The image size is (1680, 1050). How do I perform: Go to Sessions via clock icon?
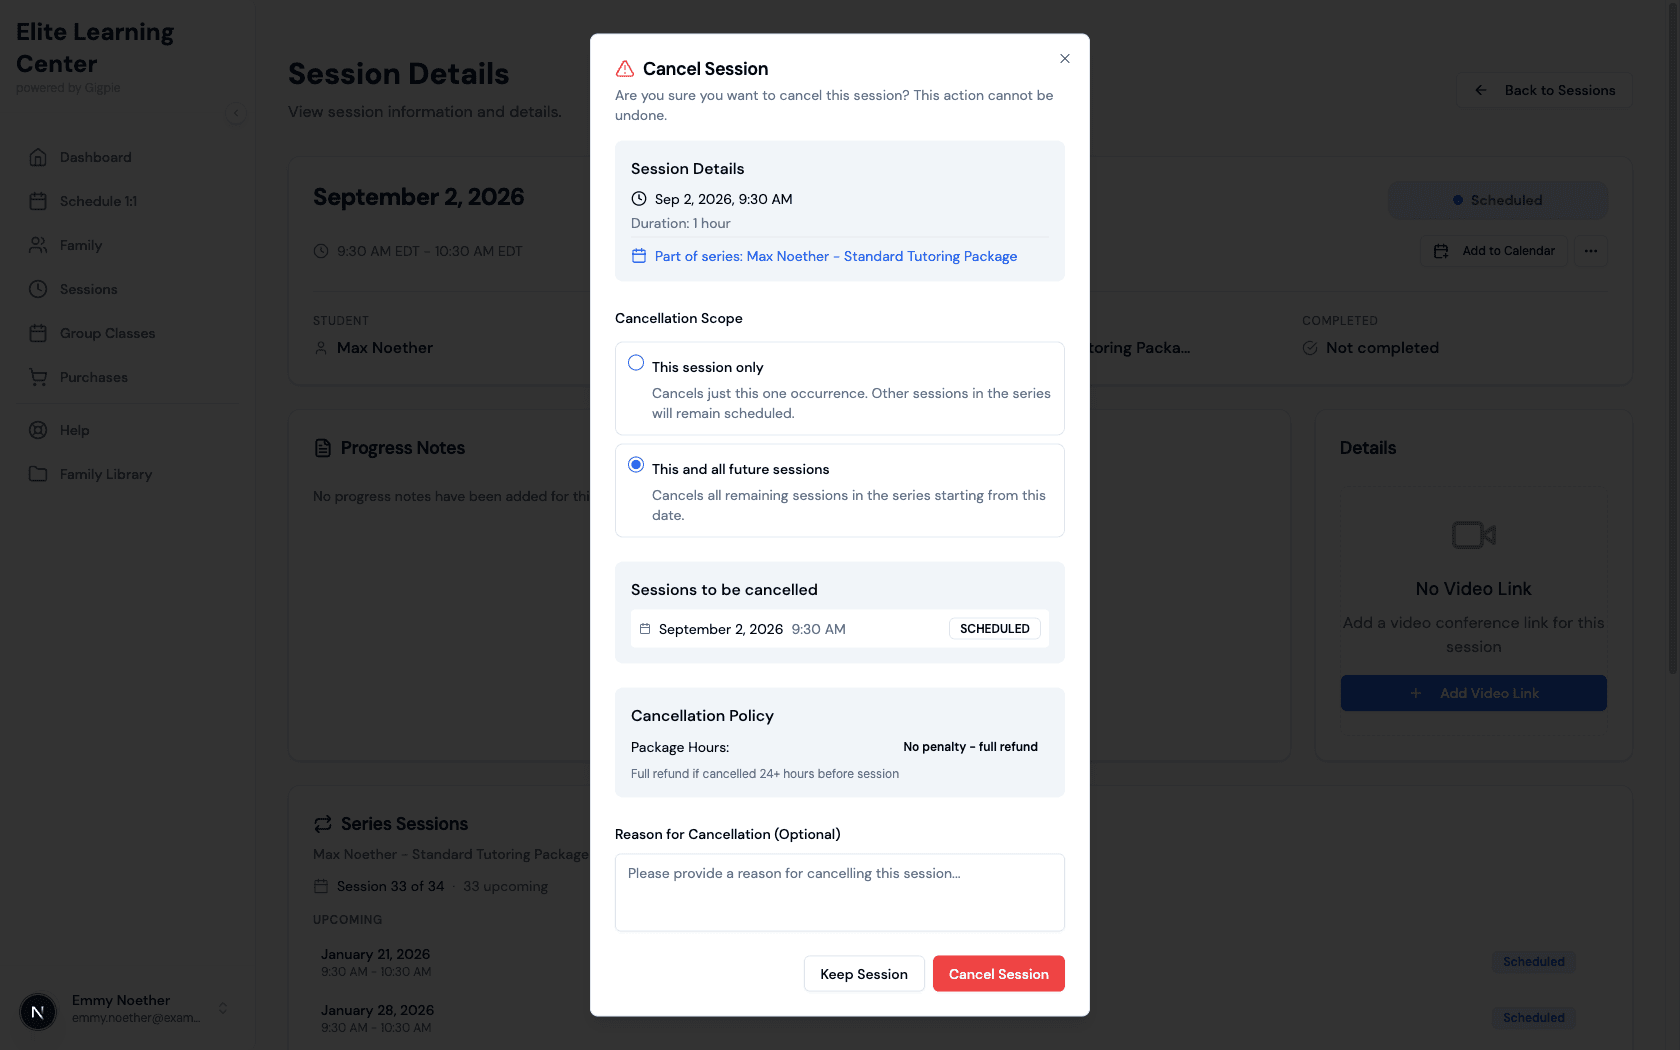[x=38, y=289]
